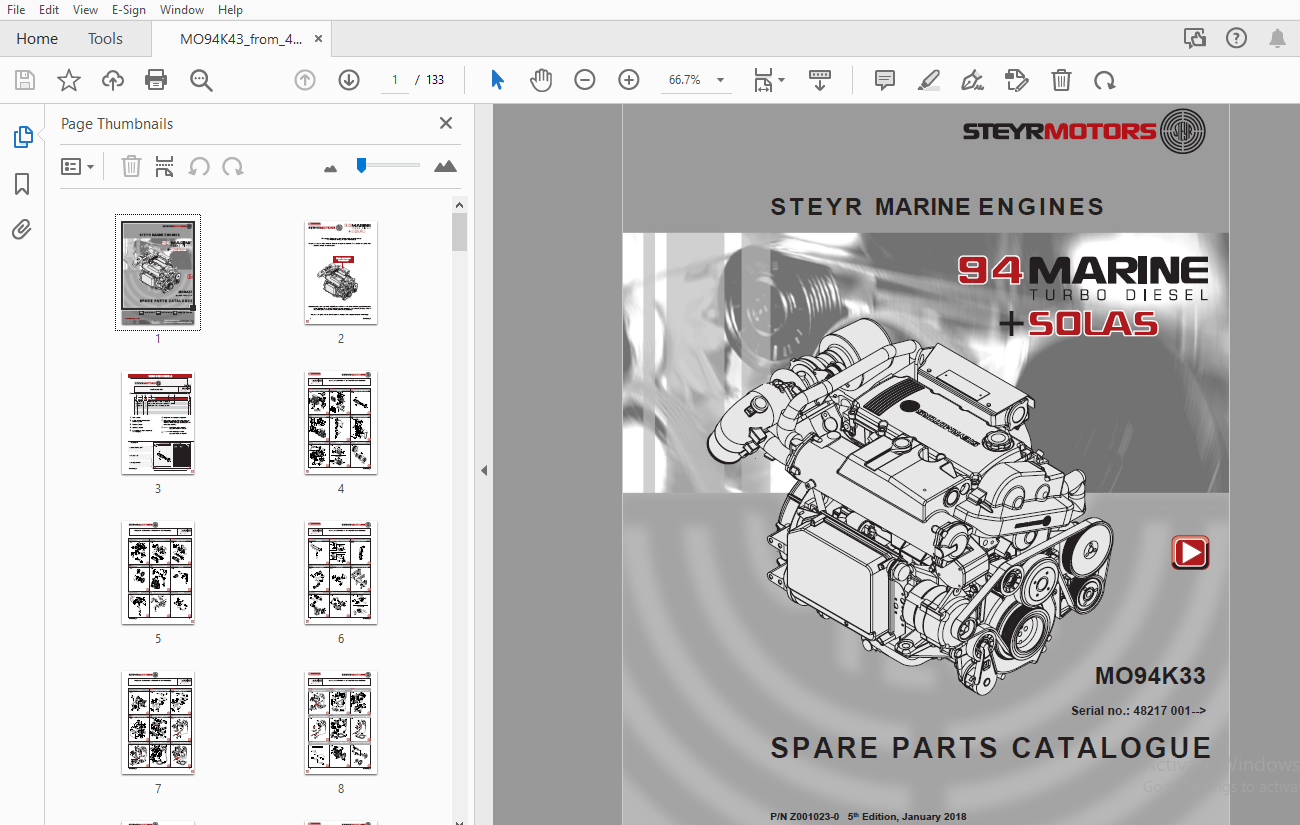Open the File menu
This screenshot has height=825, width=1300.
point(16,10)
